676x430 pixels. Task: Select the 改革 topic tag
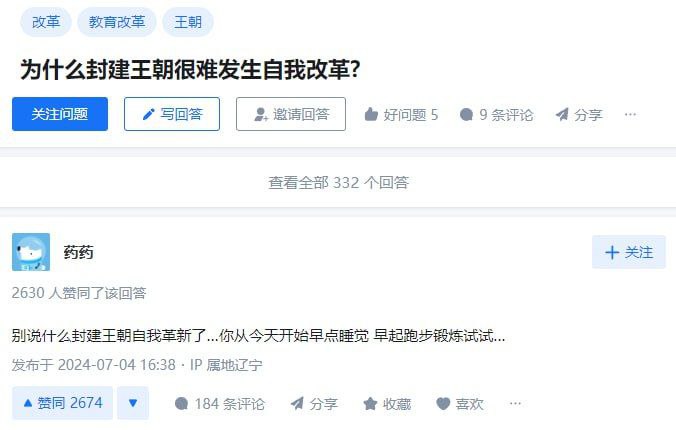click(x=46, y=22)
